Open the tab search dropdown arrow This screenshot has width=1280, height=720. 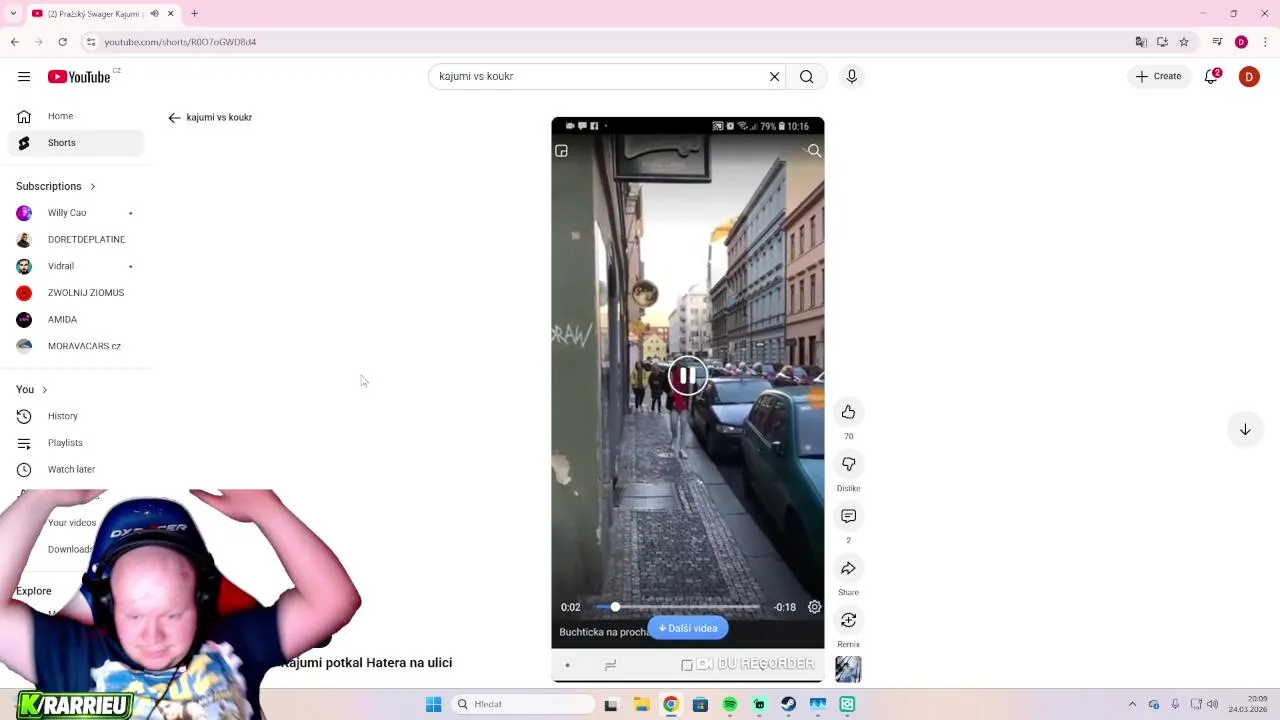13,14
